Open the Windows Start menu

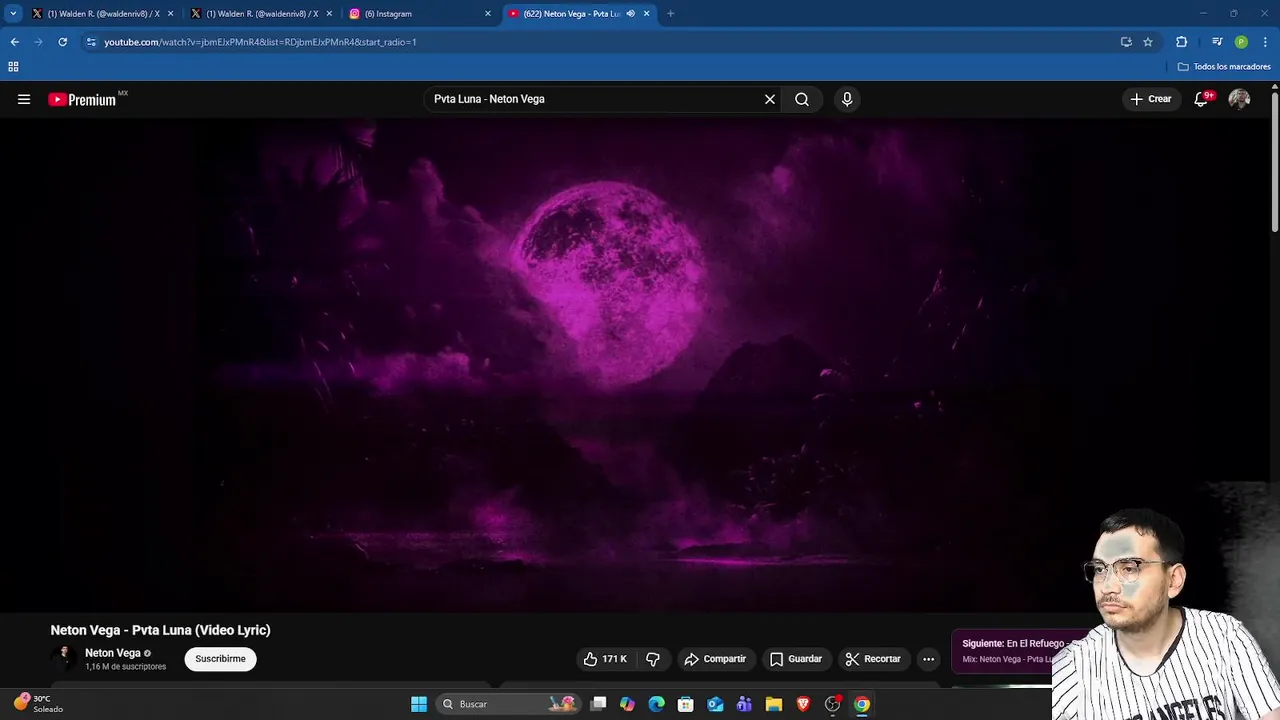pos(419,704)
